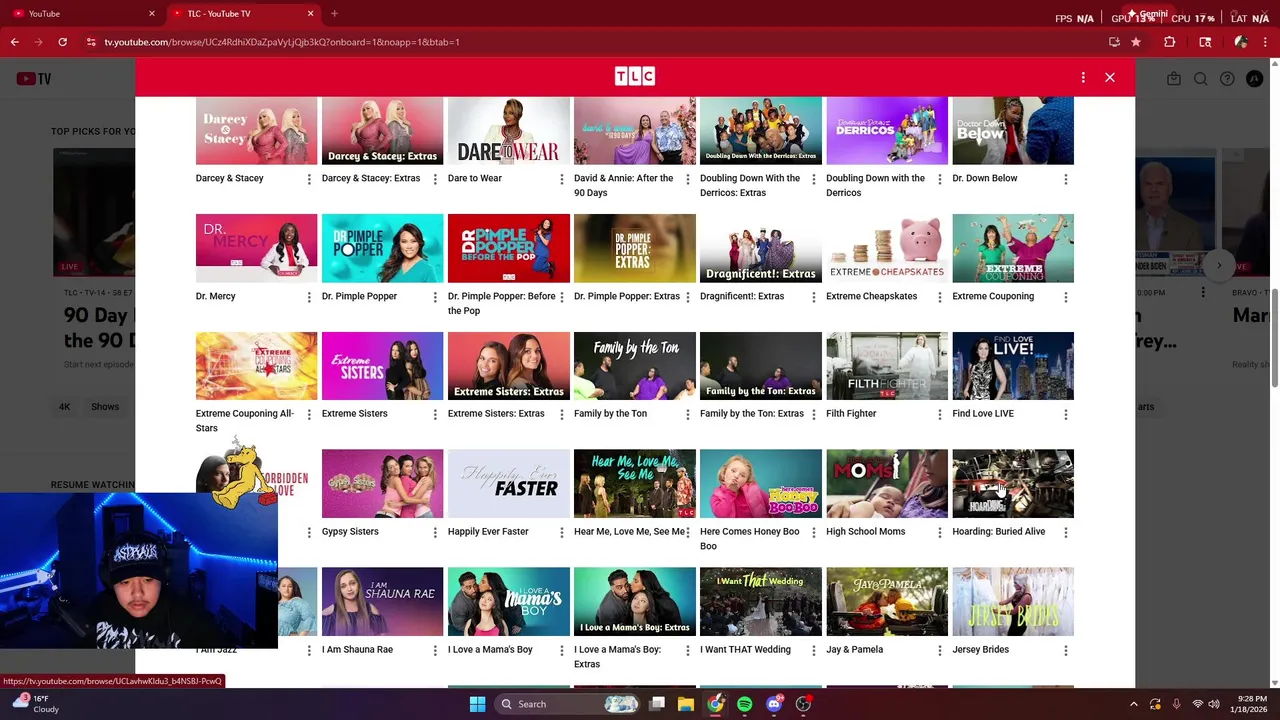Click the Windows Start button

click(x=477, y=704)
